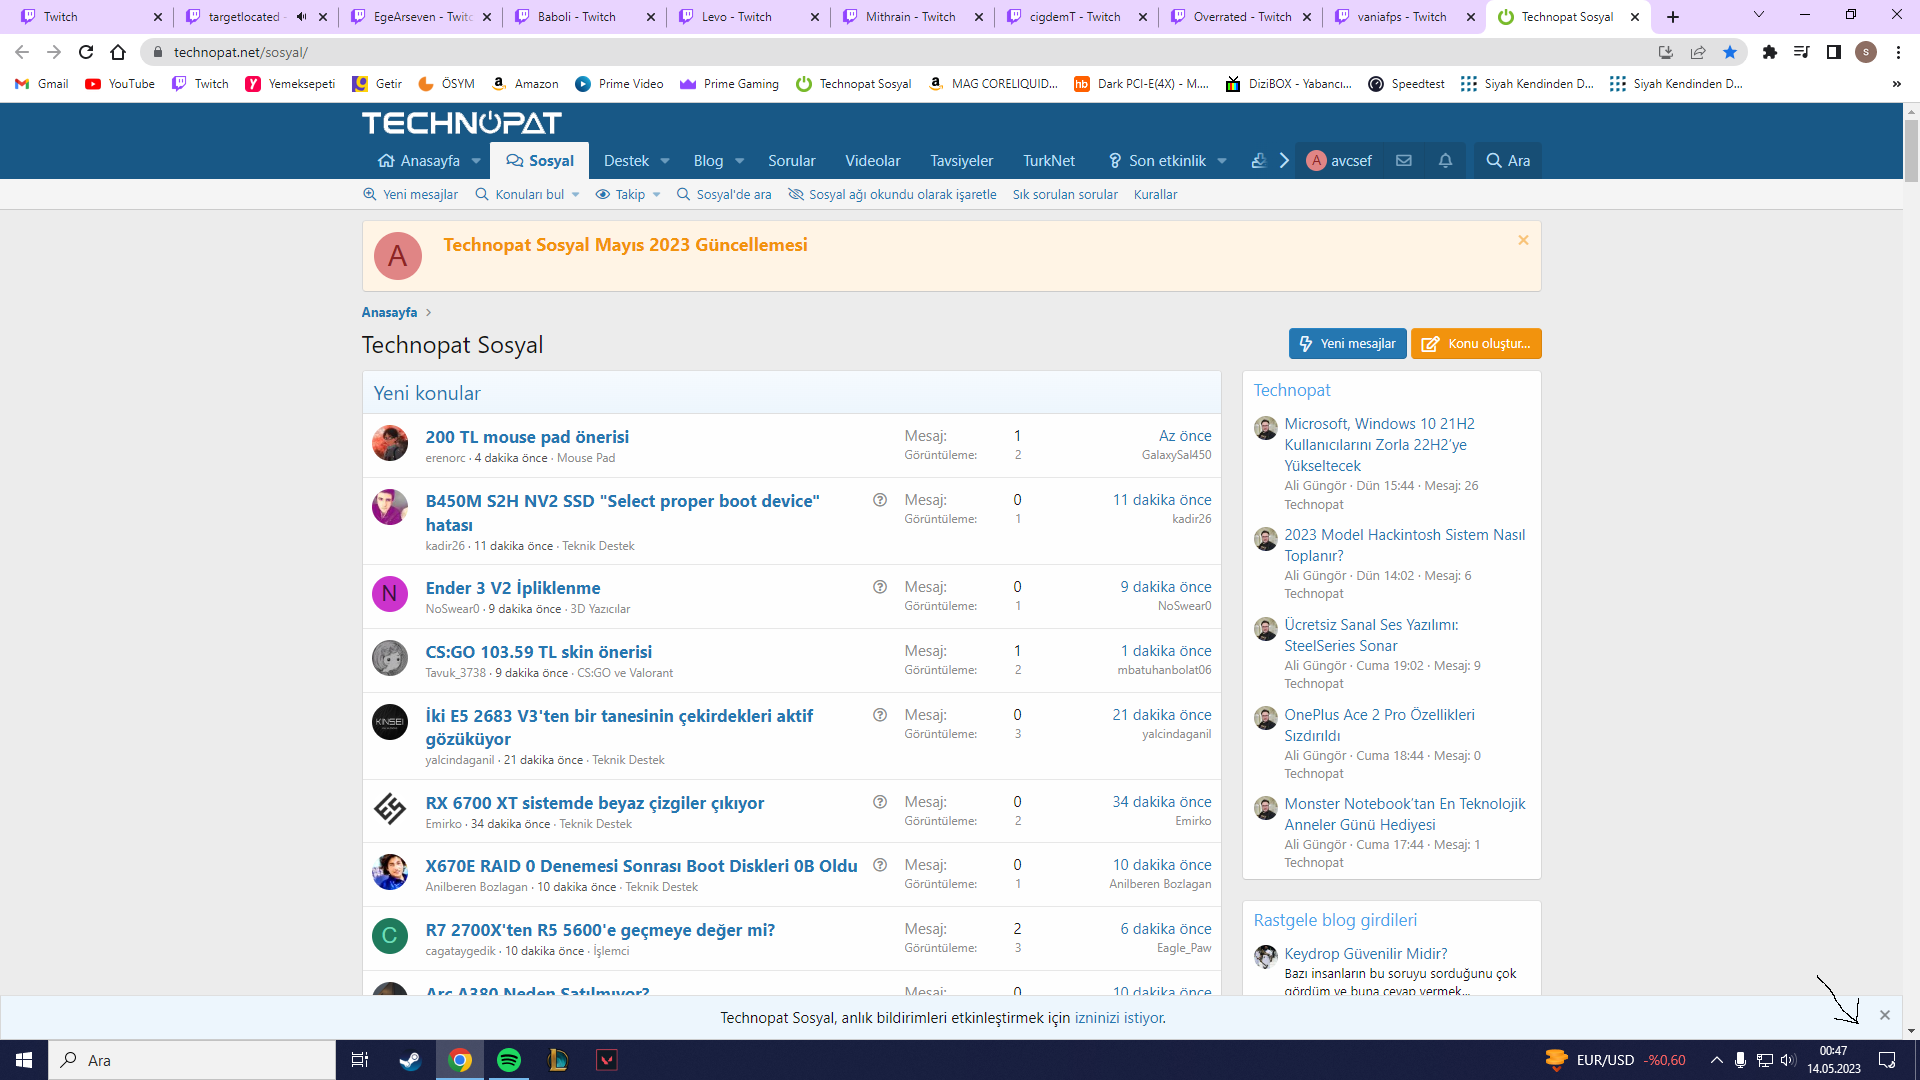Switch to the Overrated Twitch tab
The width and height of the screenshot is (1920, 1080).
pyautogui.click(x=1241, y=17)
